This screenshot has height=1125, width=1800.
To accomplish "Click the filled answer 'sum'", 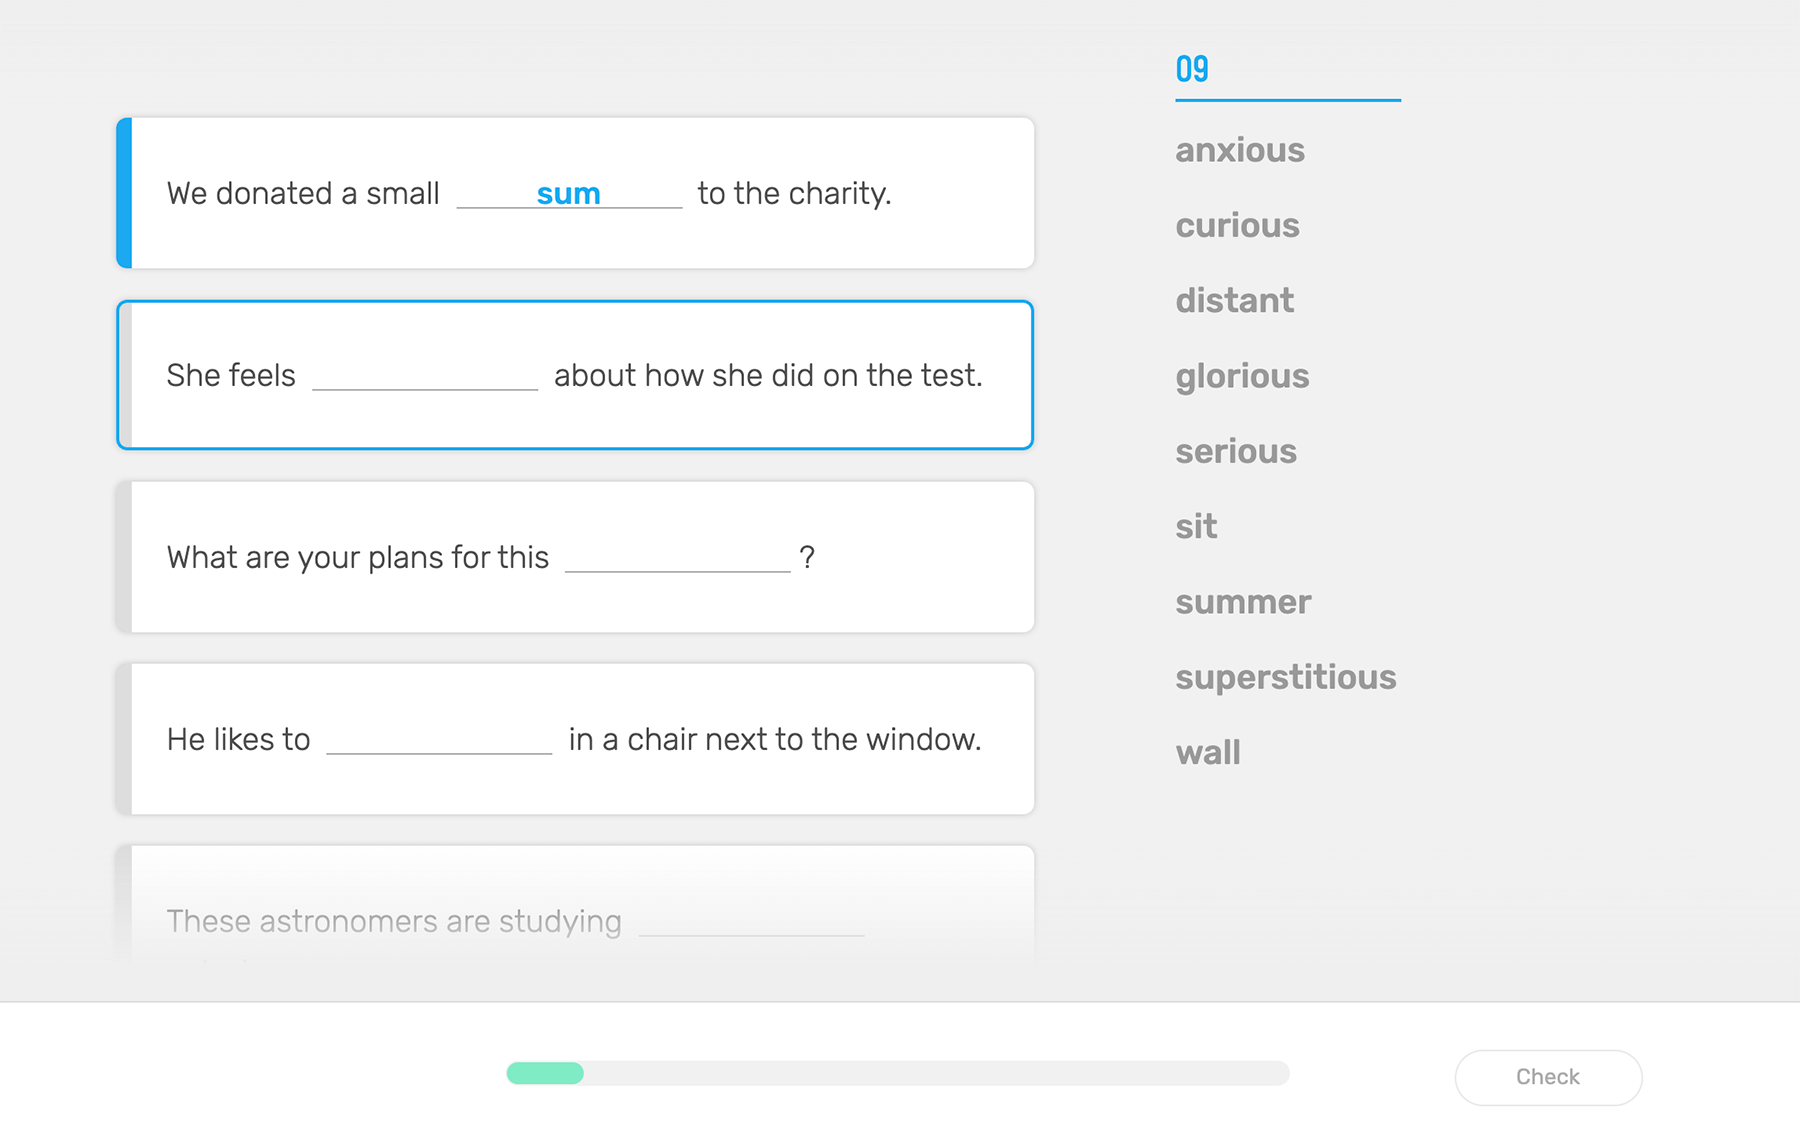I will click(568, 193).
